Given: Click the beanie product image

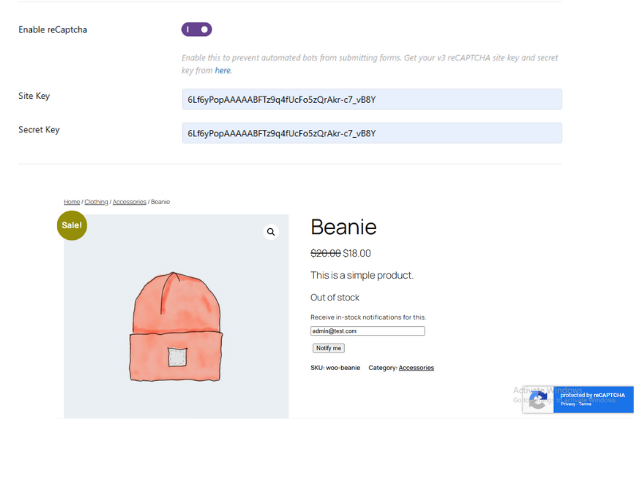Looking at the screenshot, I should 176,325.
